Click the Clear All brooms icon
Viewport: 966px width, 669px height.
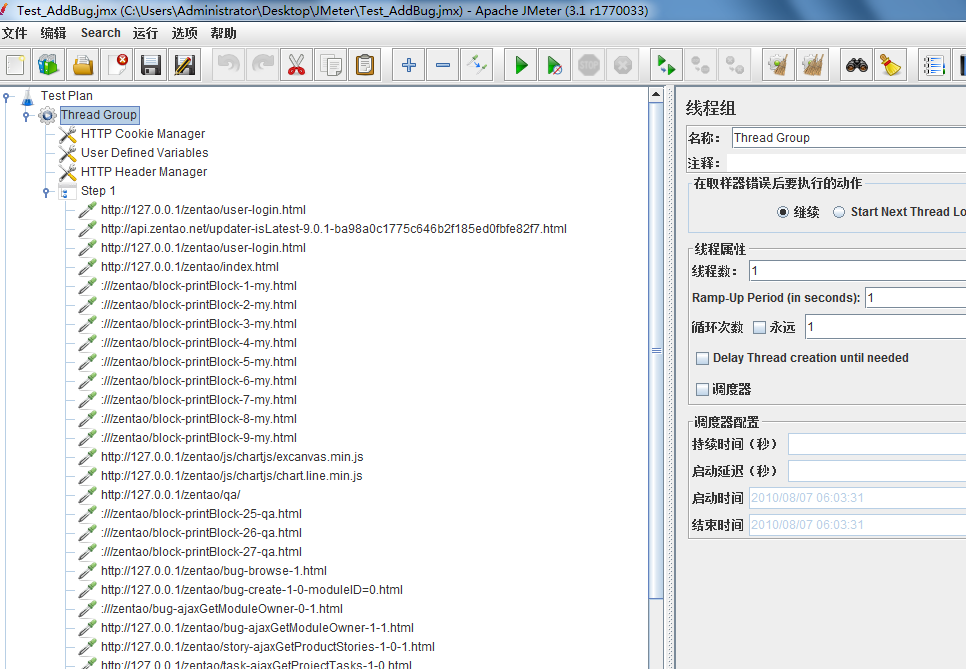[812, 65]
